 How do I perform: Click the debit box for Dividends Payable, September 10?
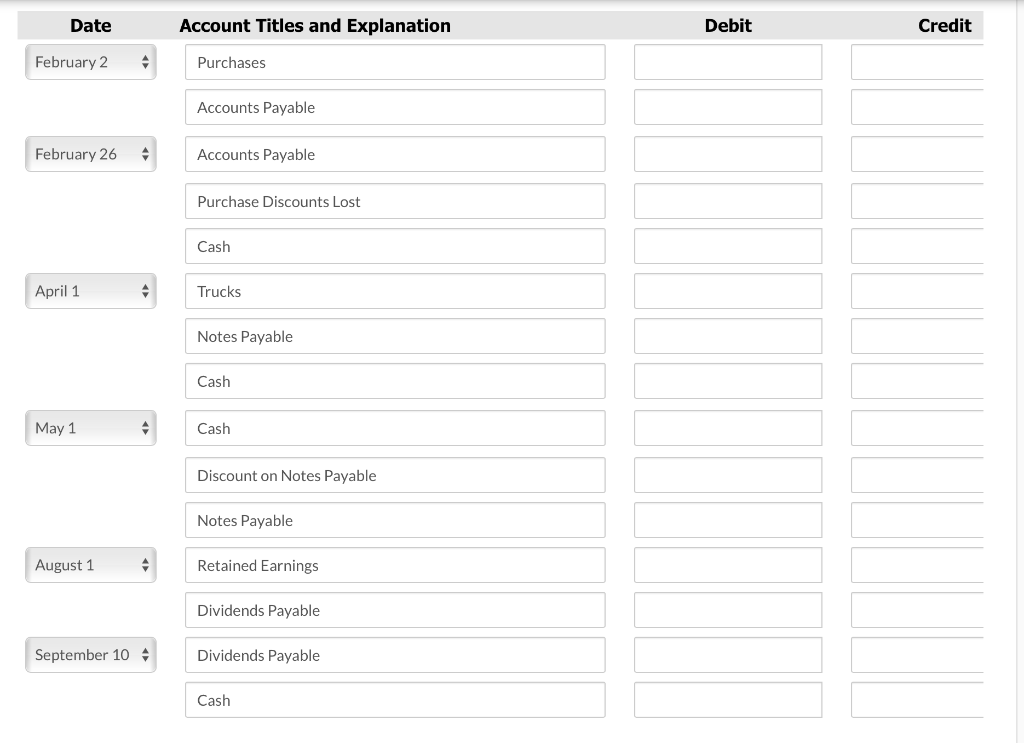click(727, 655)
